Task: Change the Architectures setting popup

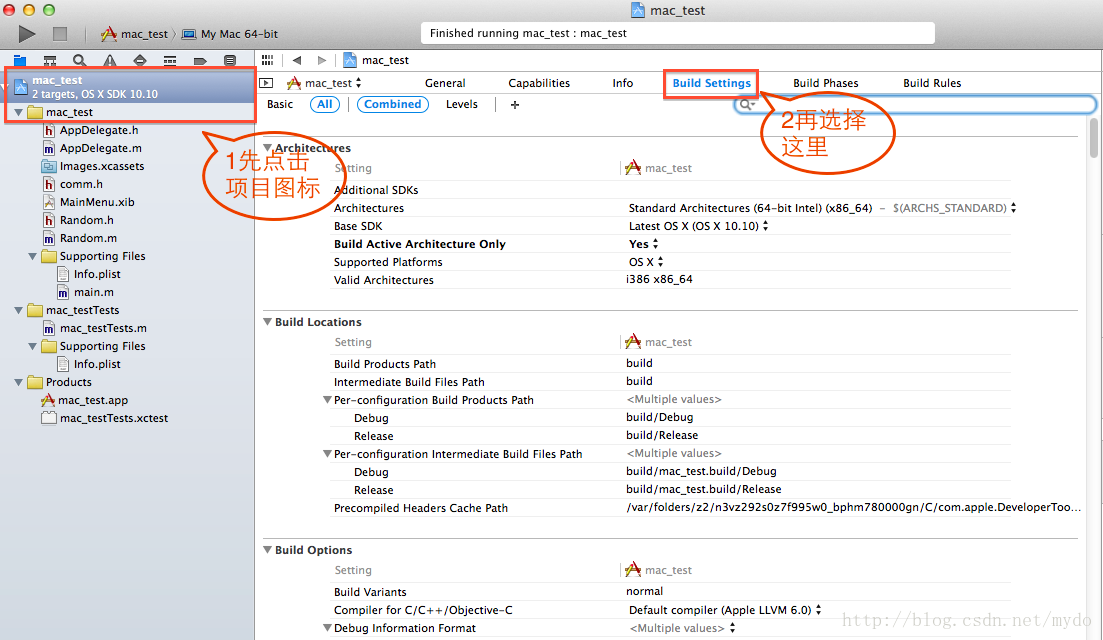Action: click(822, 208)
